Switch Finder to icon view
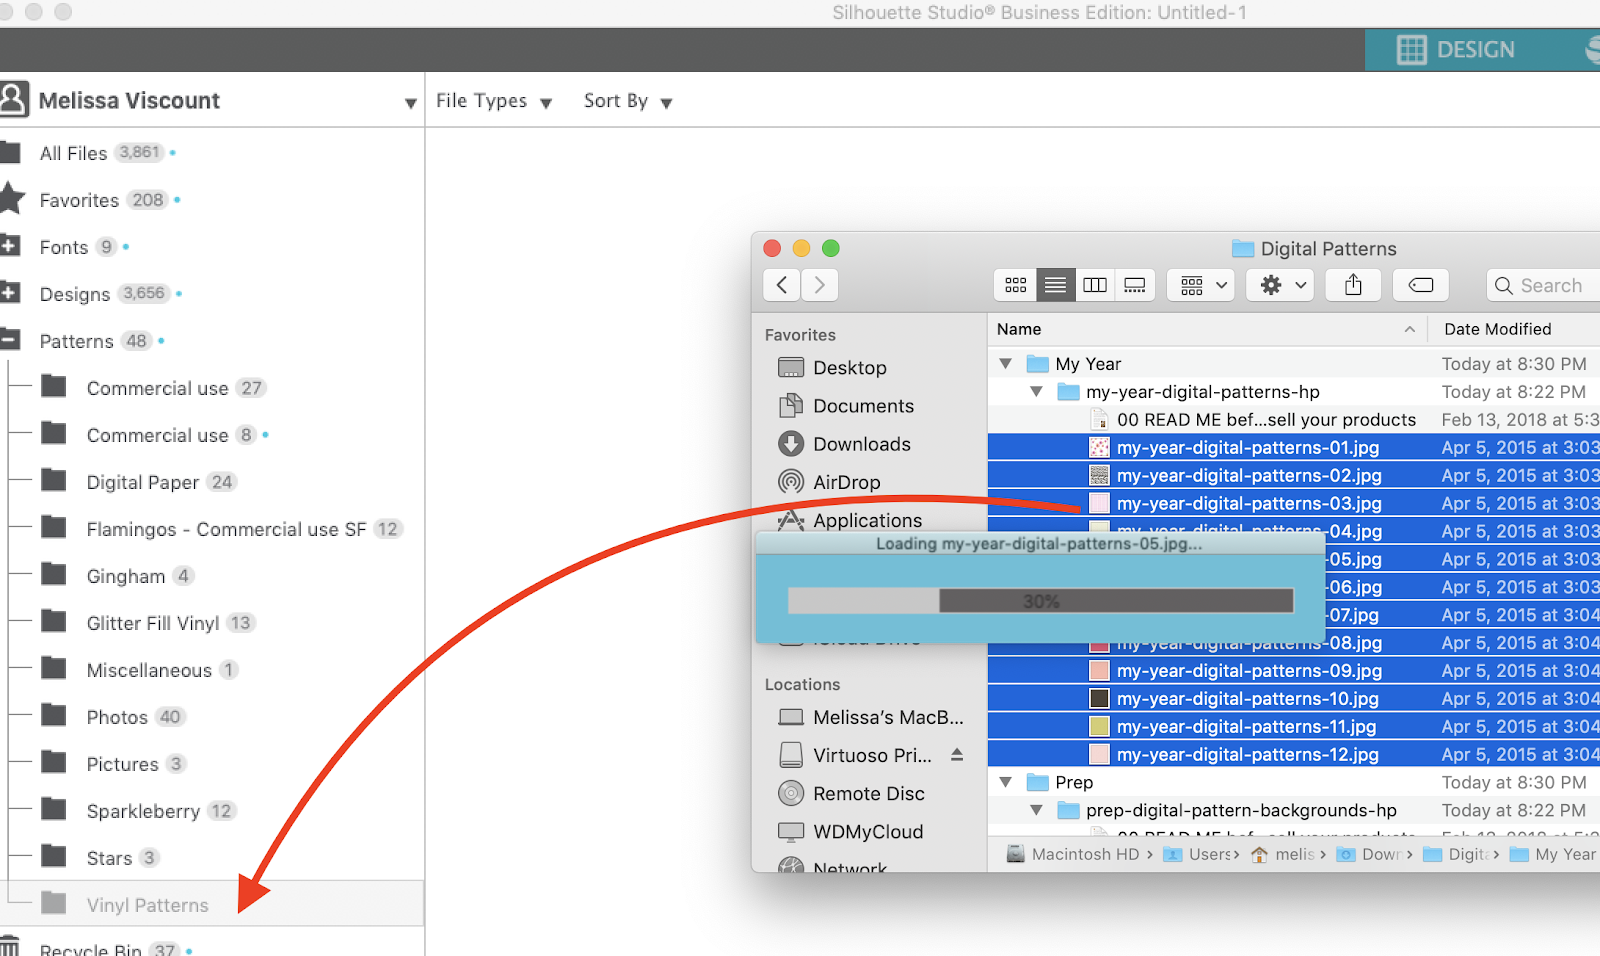 (x=1016, y=285)
